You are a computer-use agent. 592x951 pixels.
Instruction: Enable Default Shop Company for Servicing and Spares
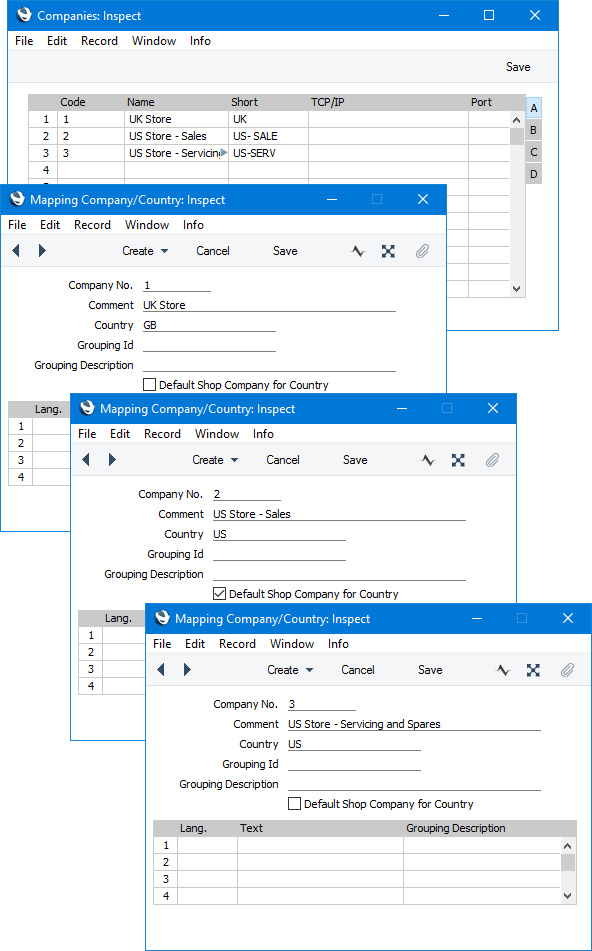[294, 804]
